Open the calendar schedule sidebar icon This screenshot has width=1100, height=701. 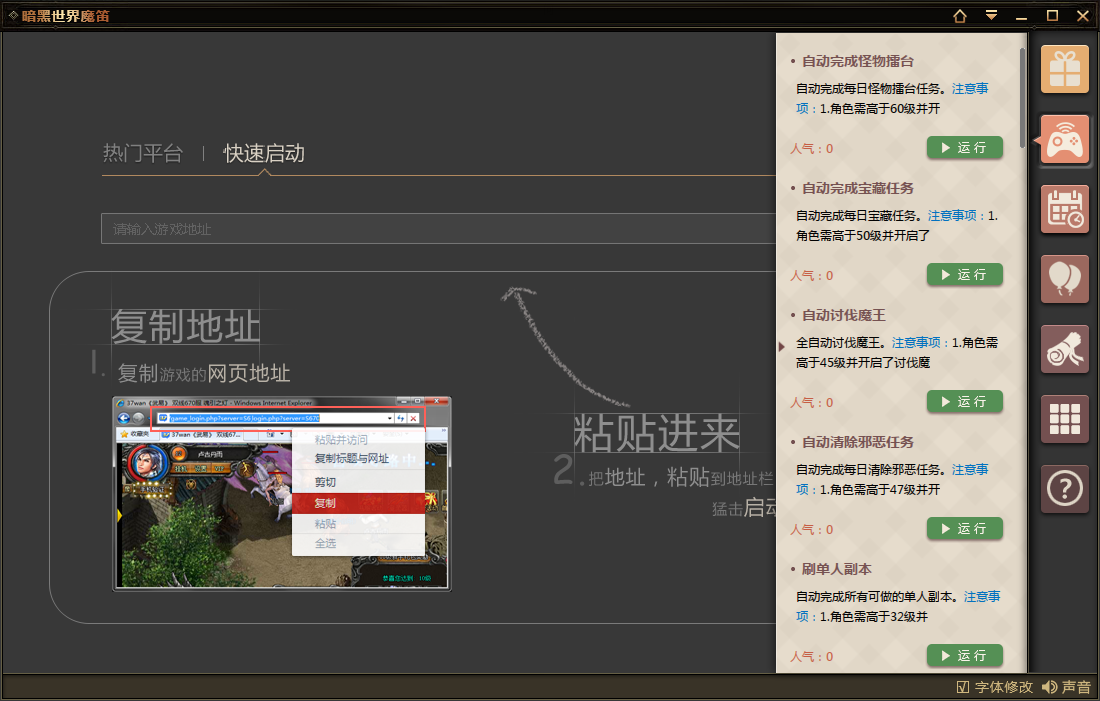(1064, 209)
